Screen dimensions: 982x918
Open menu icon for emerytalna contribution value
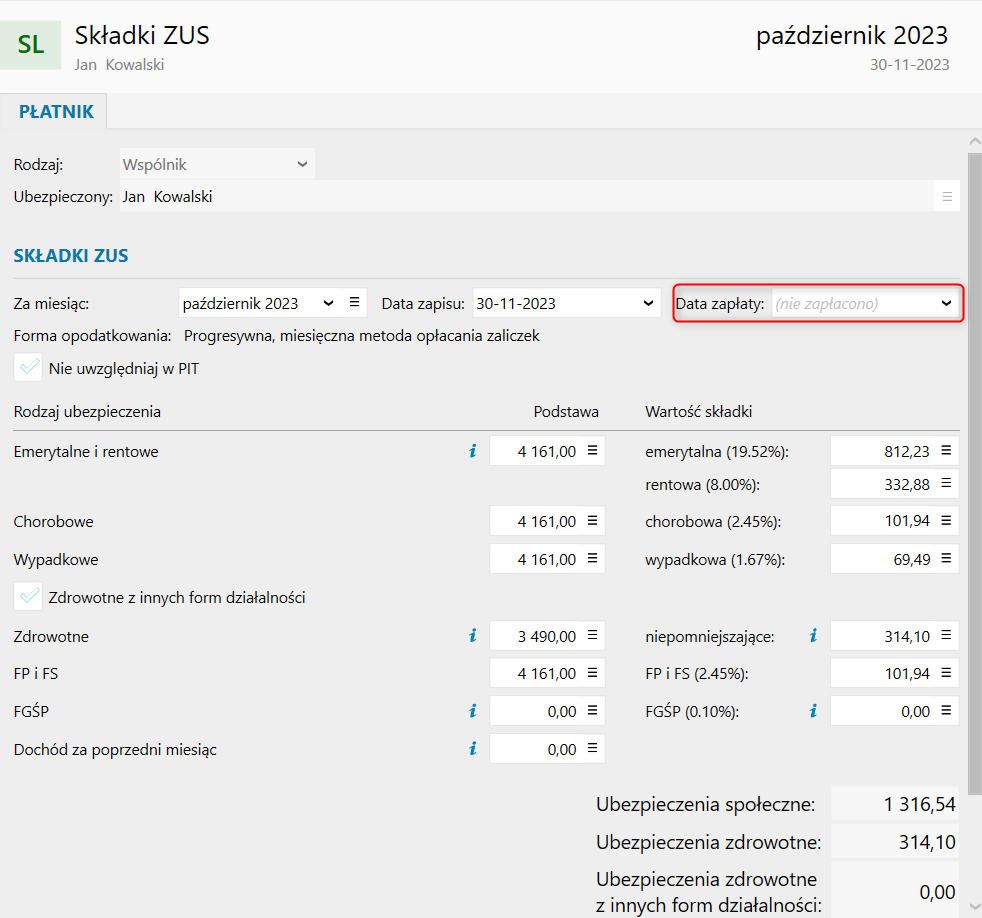click(945, 451)
